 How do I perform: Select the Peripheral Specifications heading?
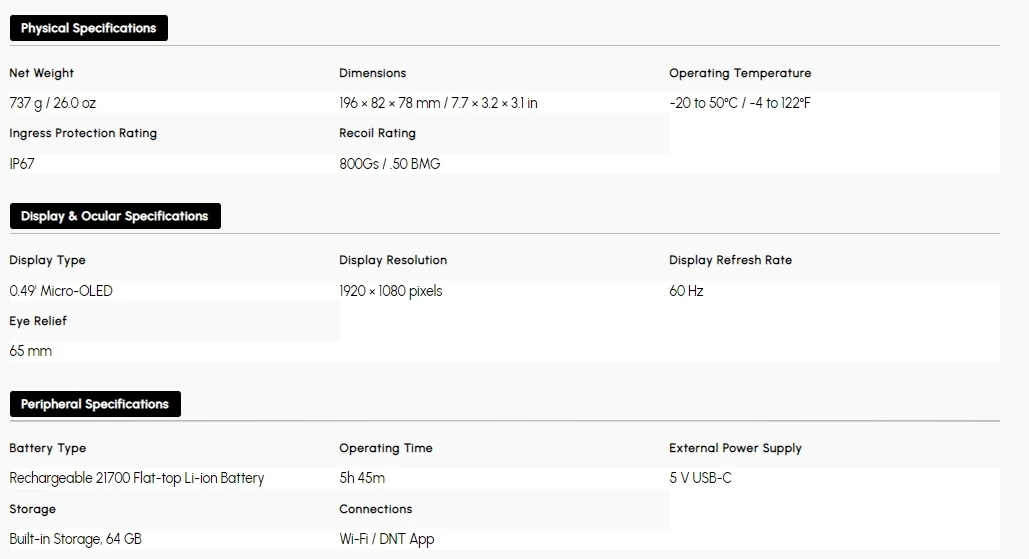point(95,404)
